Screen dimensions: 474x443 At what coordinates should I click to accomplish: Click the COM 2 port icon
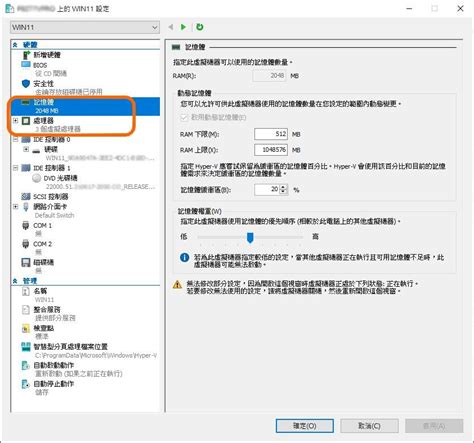point(26,244)
